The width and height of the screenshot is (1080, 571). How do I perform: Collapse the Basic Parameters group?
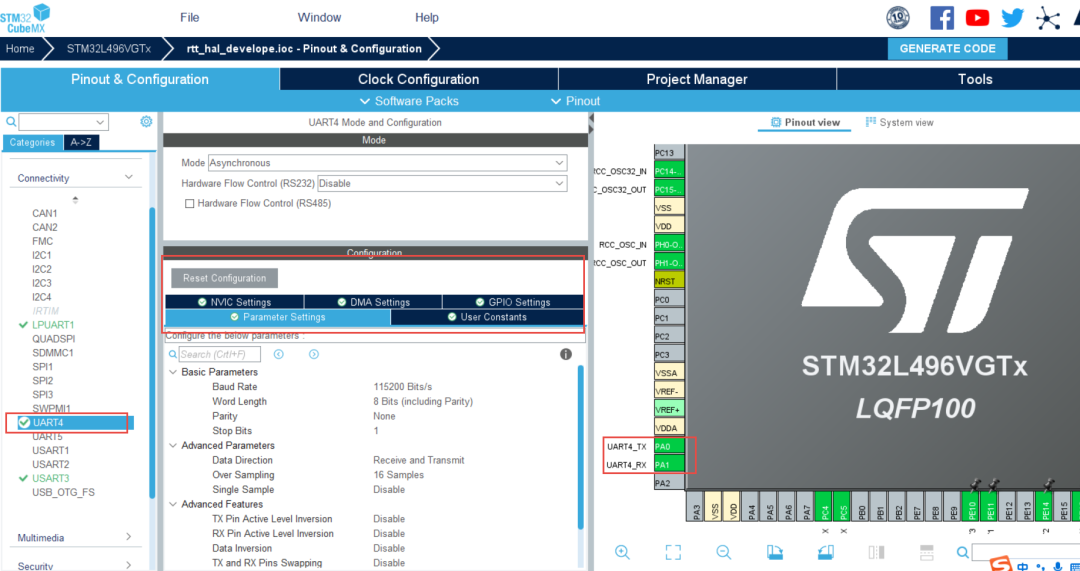[x=172, y=372]
